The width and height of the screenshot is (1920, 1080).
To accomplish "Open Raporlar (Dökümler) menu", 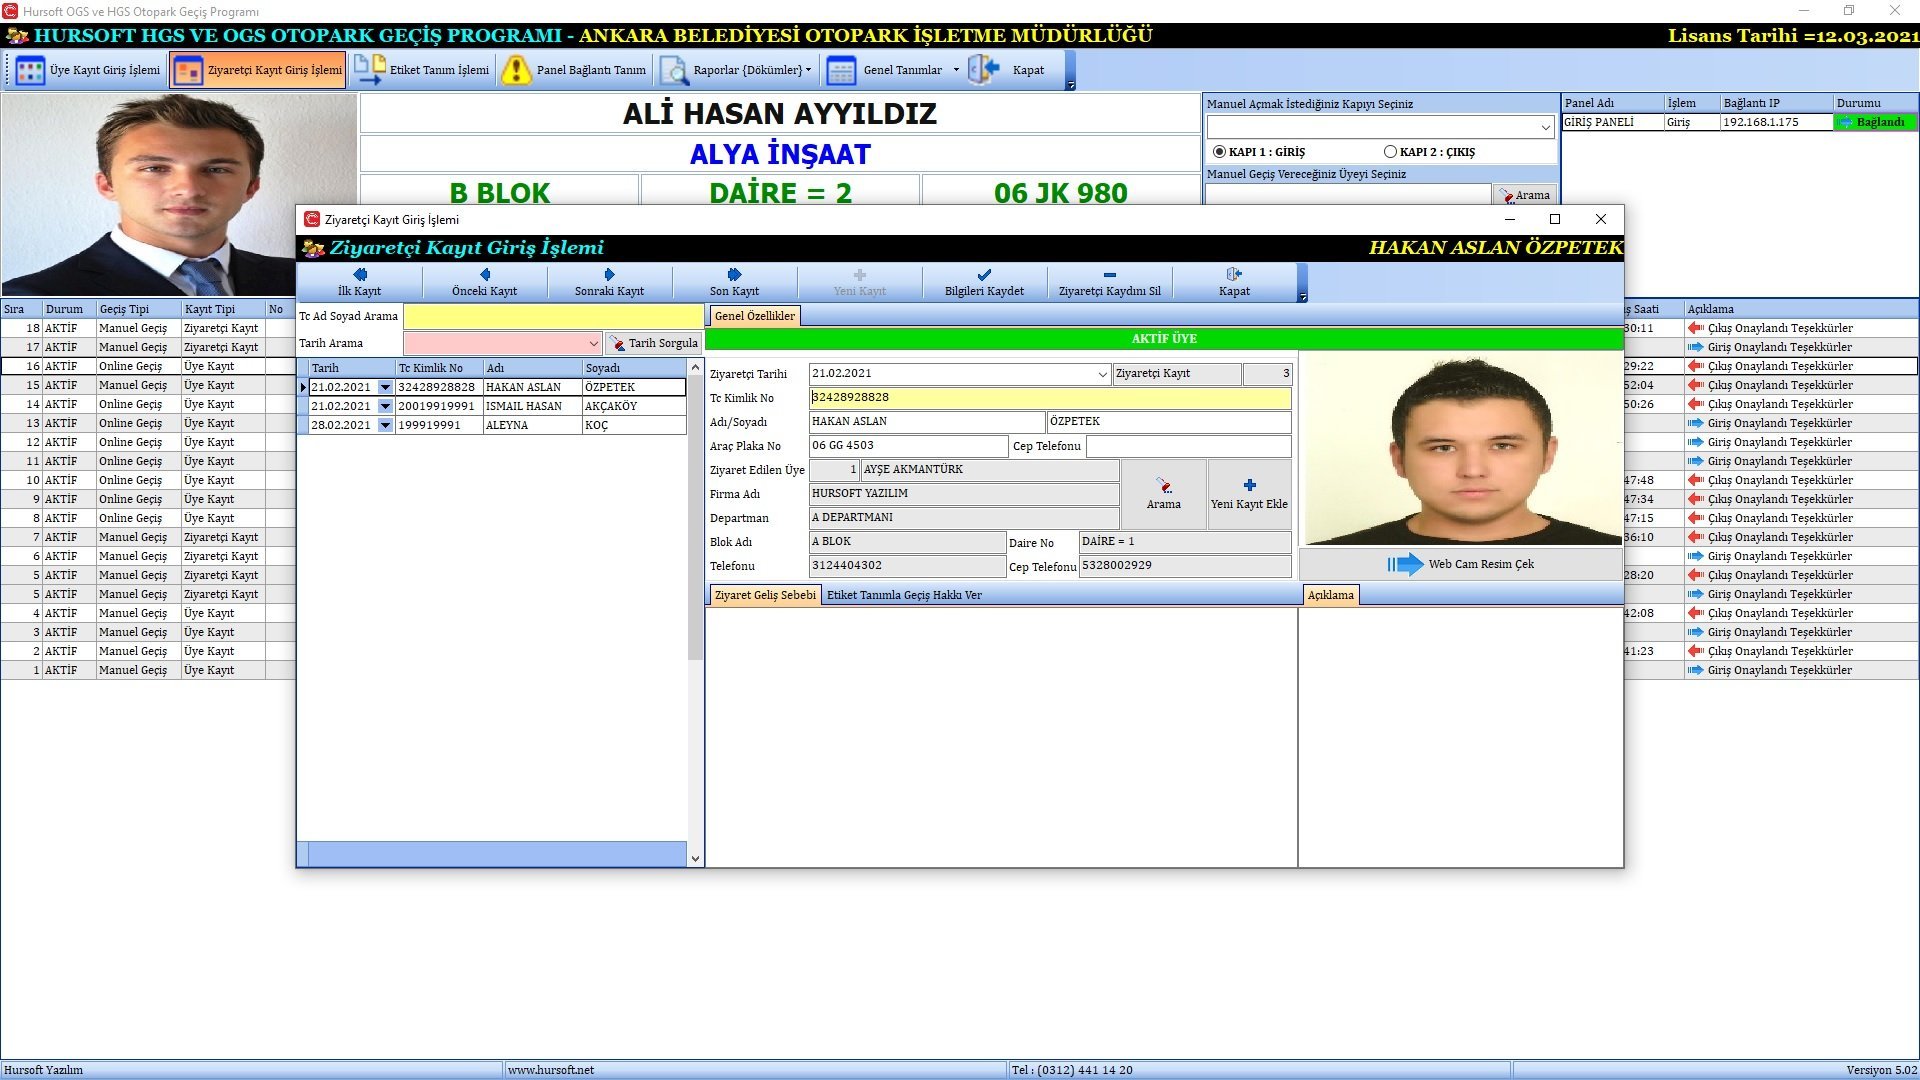I will (738, 70).
